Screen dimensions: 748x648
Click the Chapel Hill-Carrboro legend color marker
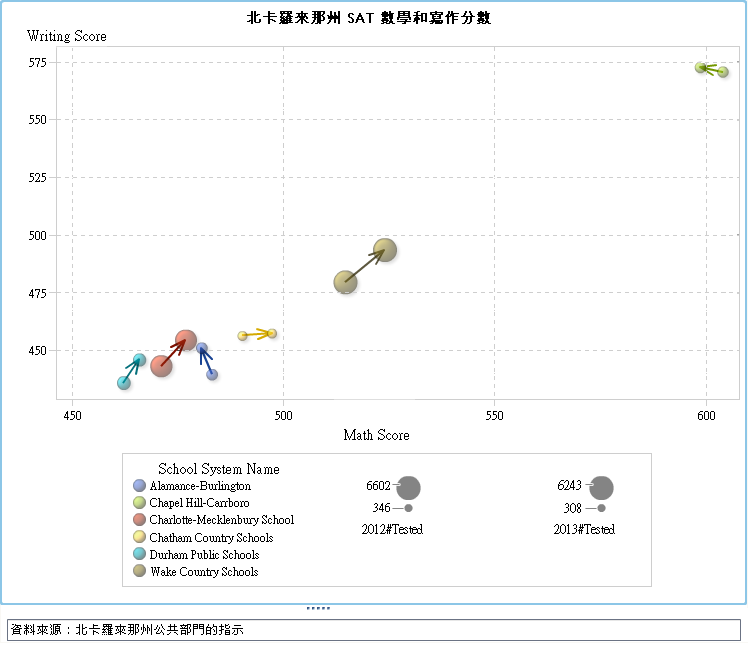140,503
